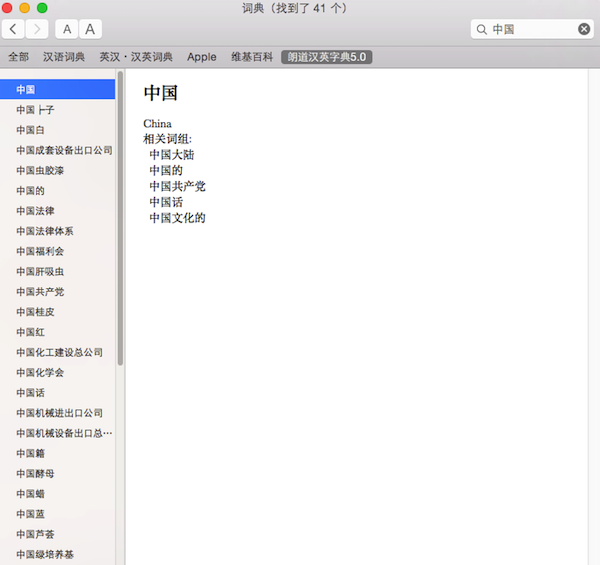
Task: Select the 中国法律 entry
Action: click(x=57, y=211)
